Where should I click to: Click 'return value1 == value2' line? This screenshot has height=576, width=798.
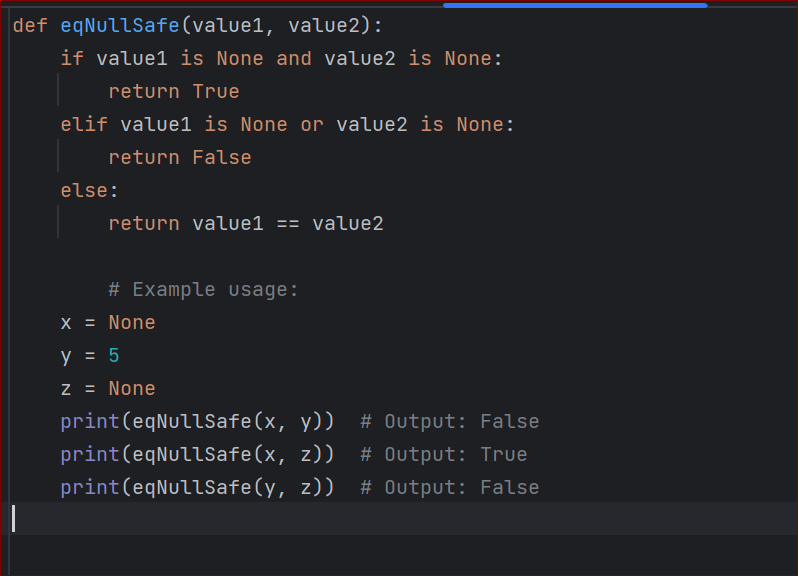[x=246, y=224]
